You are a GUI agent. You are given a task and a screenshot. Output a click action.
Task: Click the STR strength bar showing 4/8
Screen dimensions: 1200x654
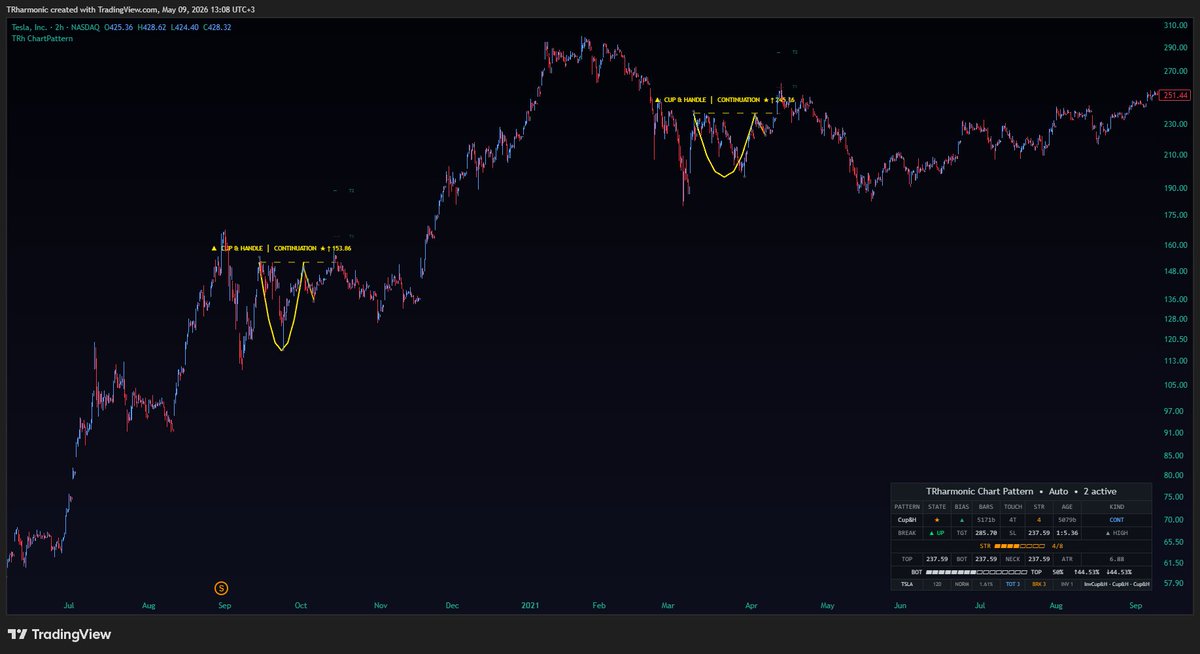pyautogui.click(x=1019, y=546)
